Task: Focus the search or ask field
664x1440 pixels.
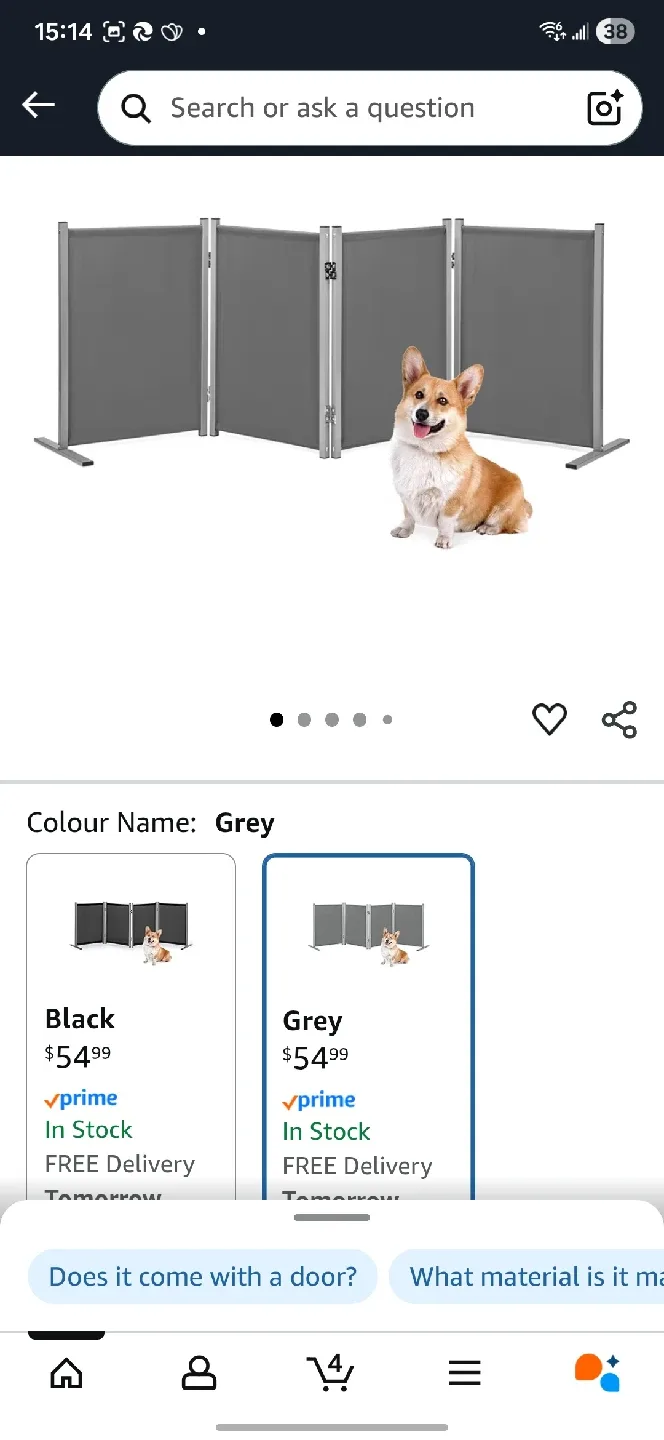Action: click(370, 108)
